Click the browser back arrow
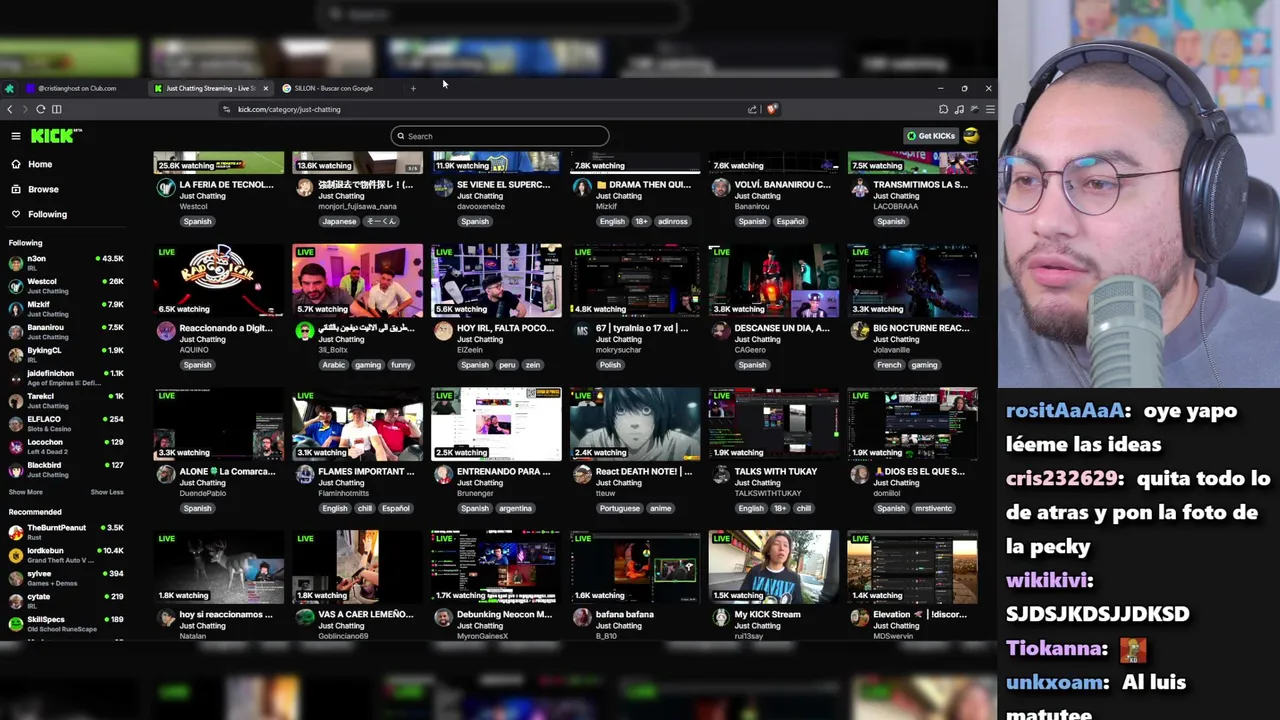Screen dimensions: 1280x720 10,109
